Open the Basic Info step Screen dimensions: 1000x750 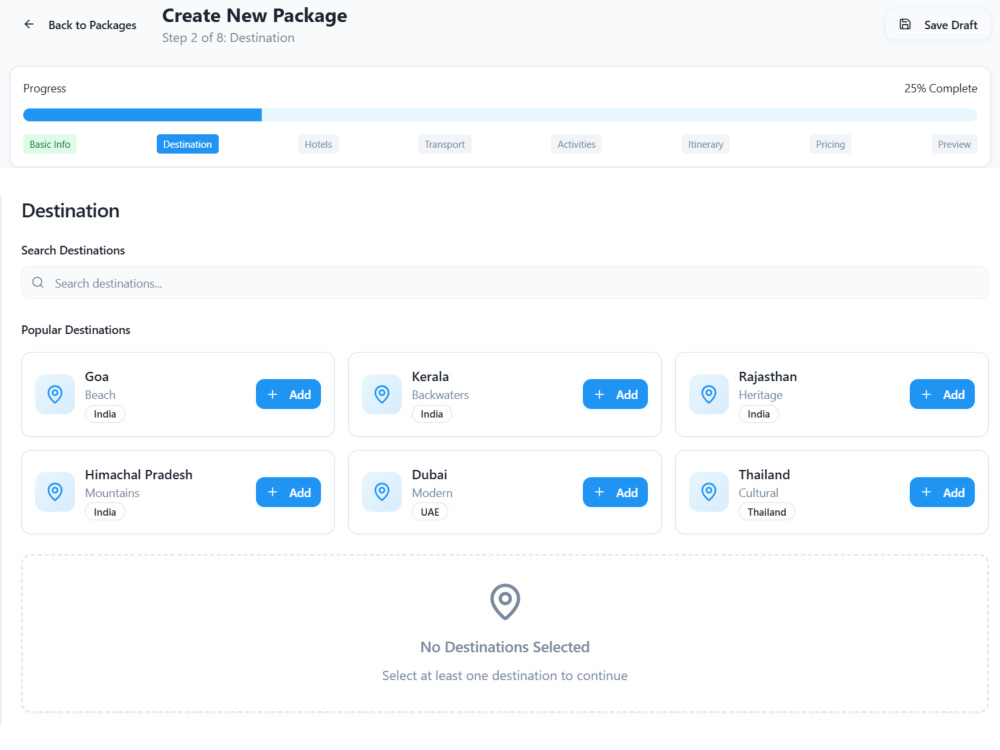[x=50, y=144]
